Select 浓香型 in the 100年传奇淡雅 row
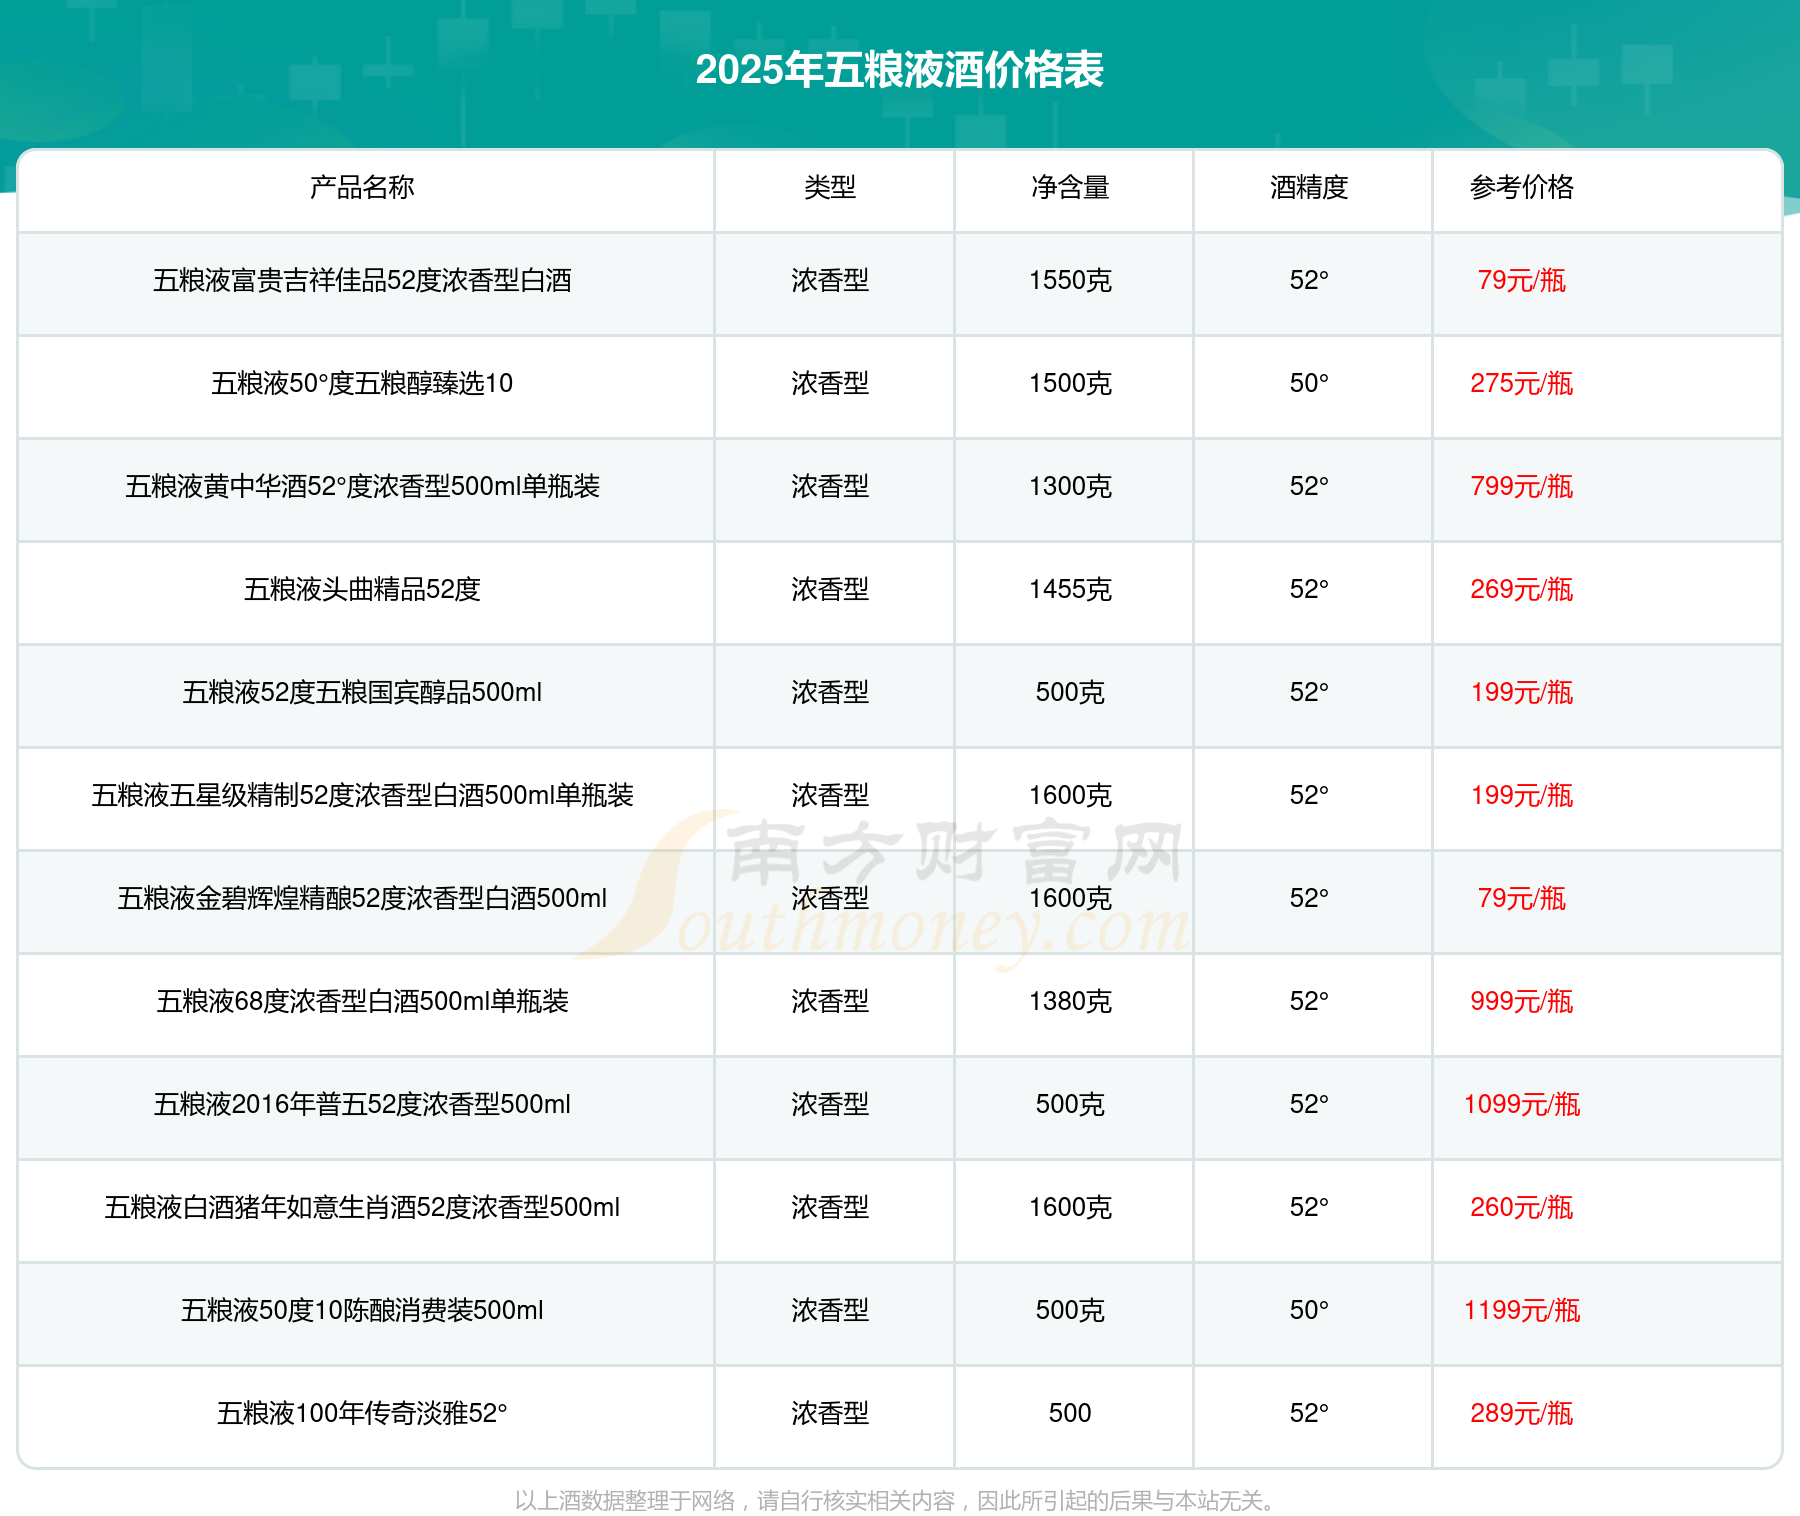This screenshot has height=1516, width=1800. pos(830,1413)
